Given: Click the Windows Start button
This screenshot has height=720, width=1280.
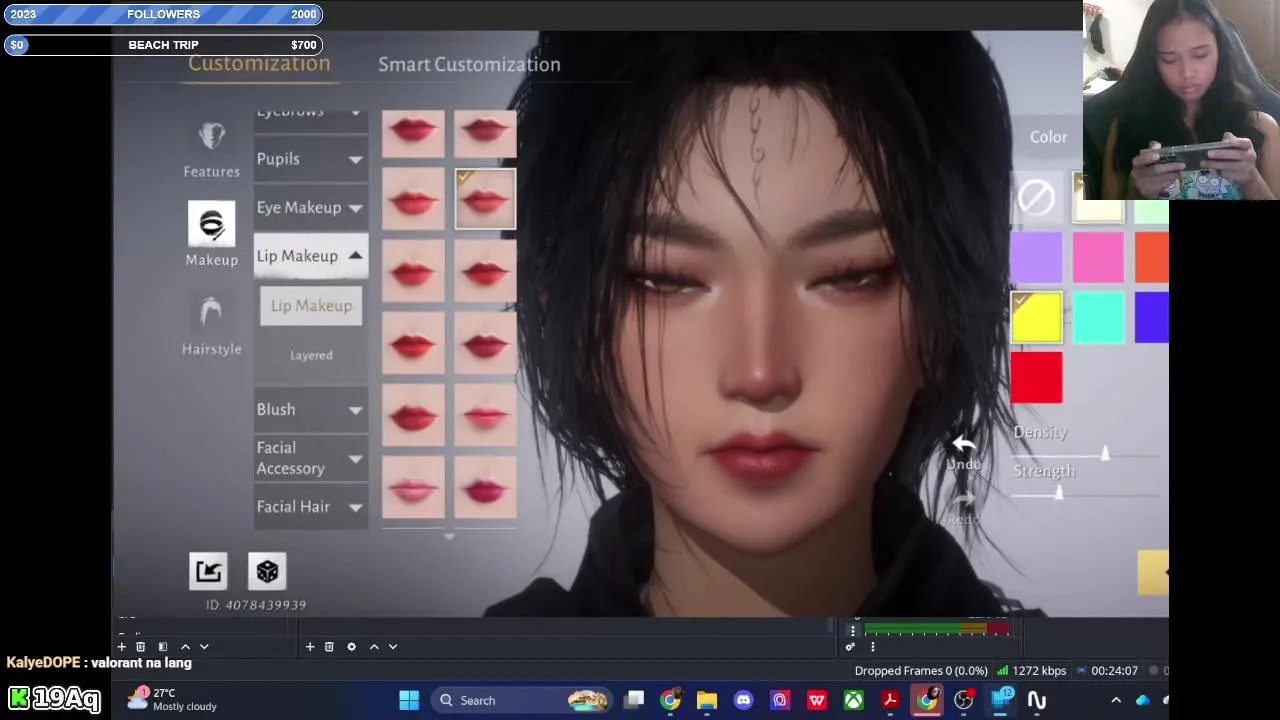Looking at the screenshot, I should pos(409,700).
